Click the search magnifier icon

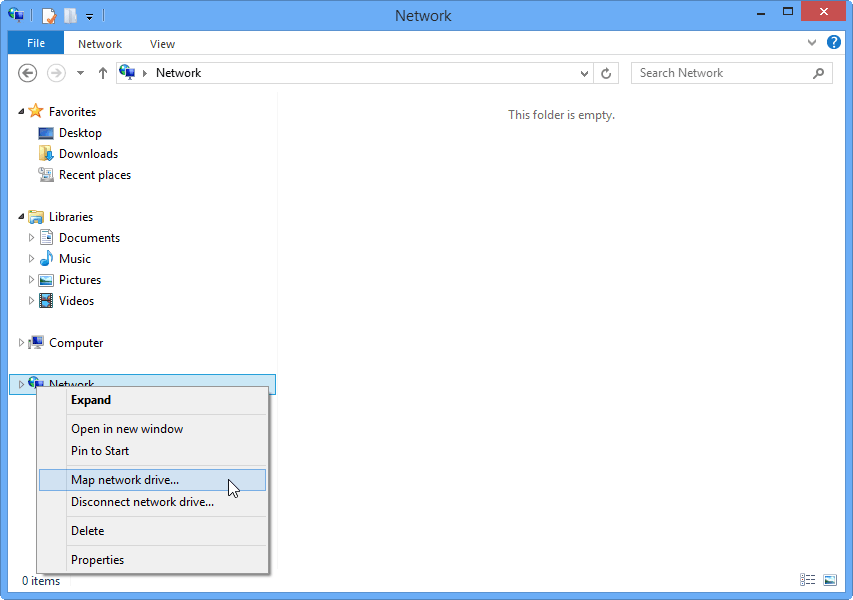point(818,73)
